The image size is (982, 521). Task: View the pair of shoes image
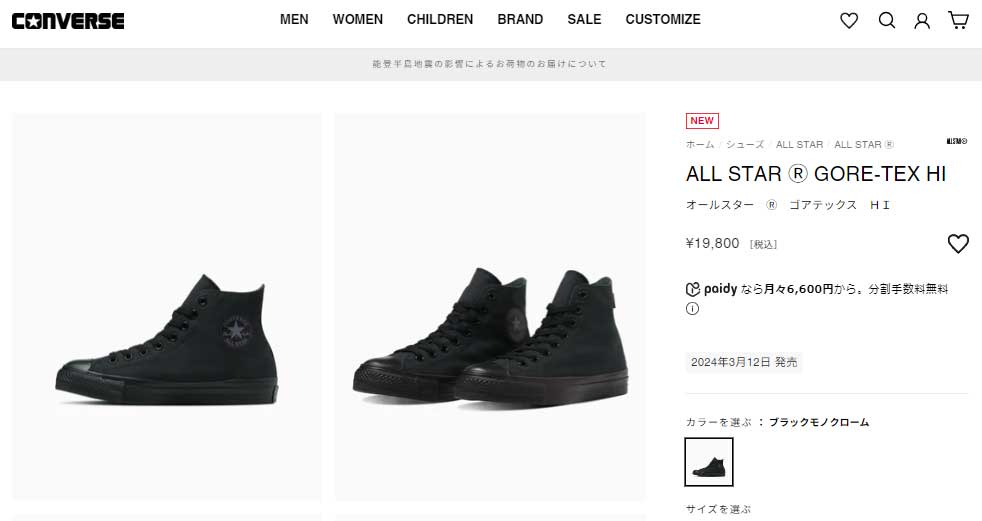point(490,306)
